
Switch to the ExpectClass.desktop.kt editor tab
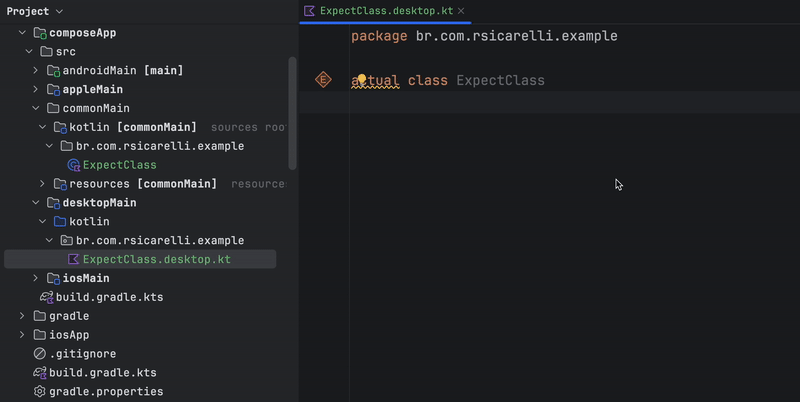coord(386,11)
